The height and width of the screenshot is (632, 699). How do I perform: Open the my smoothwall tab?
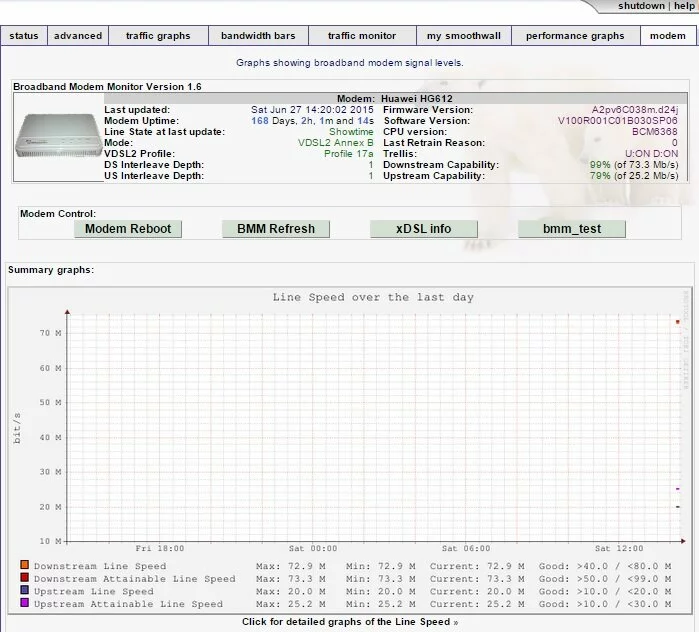click(x=461, y=36)
